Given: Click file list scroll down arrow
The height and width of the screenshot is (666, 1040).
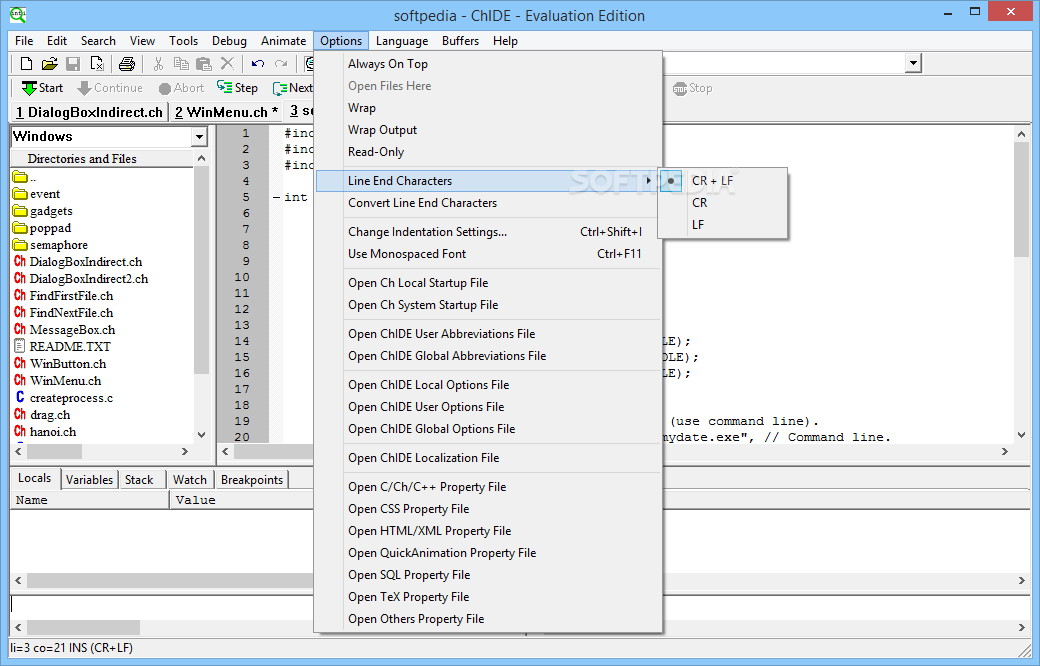Looking at the screenshot, I should click(x=202, y=434).
